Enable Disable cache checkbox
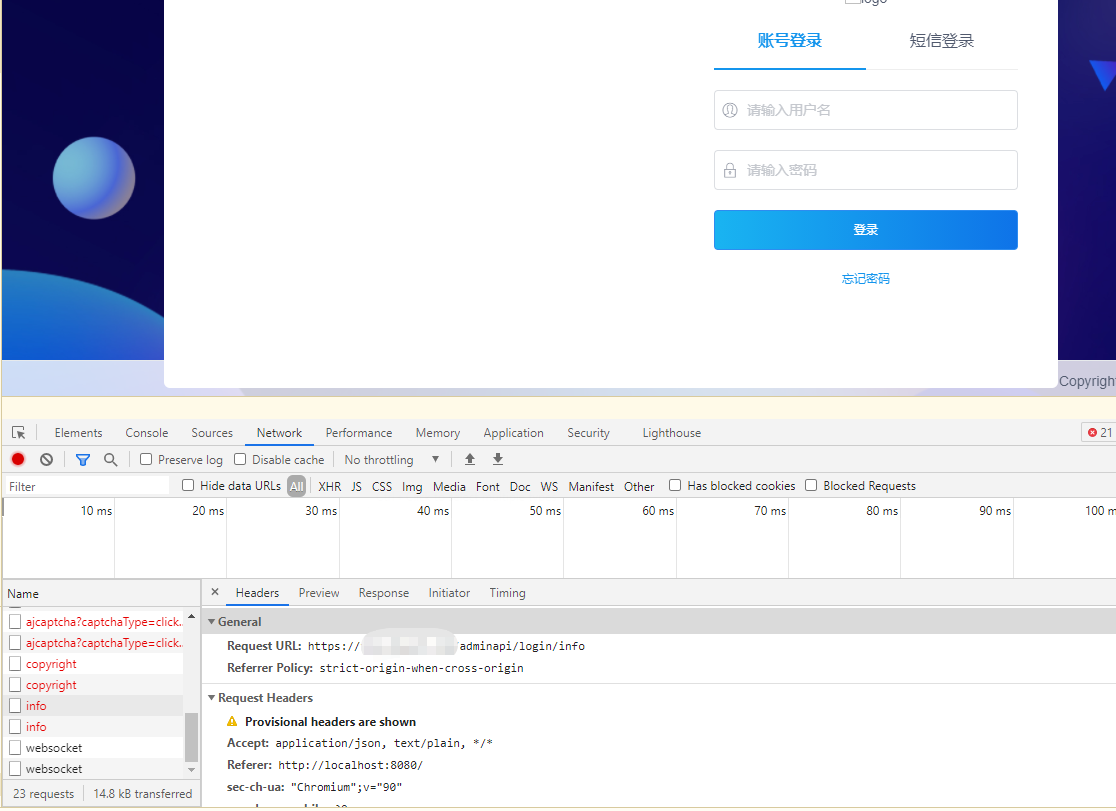 (240, 460)
